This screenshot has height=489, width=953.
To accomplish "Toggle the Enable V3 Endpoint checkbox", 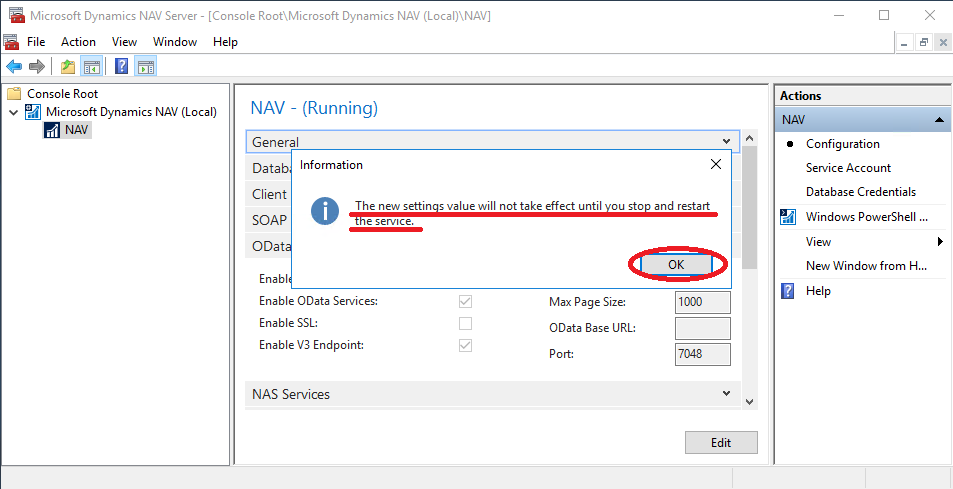I will tap(465, 345).
